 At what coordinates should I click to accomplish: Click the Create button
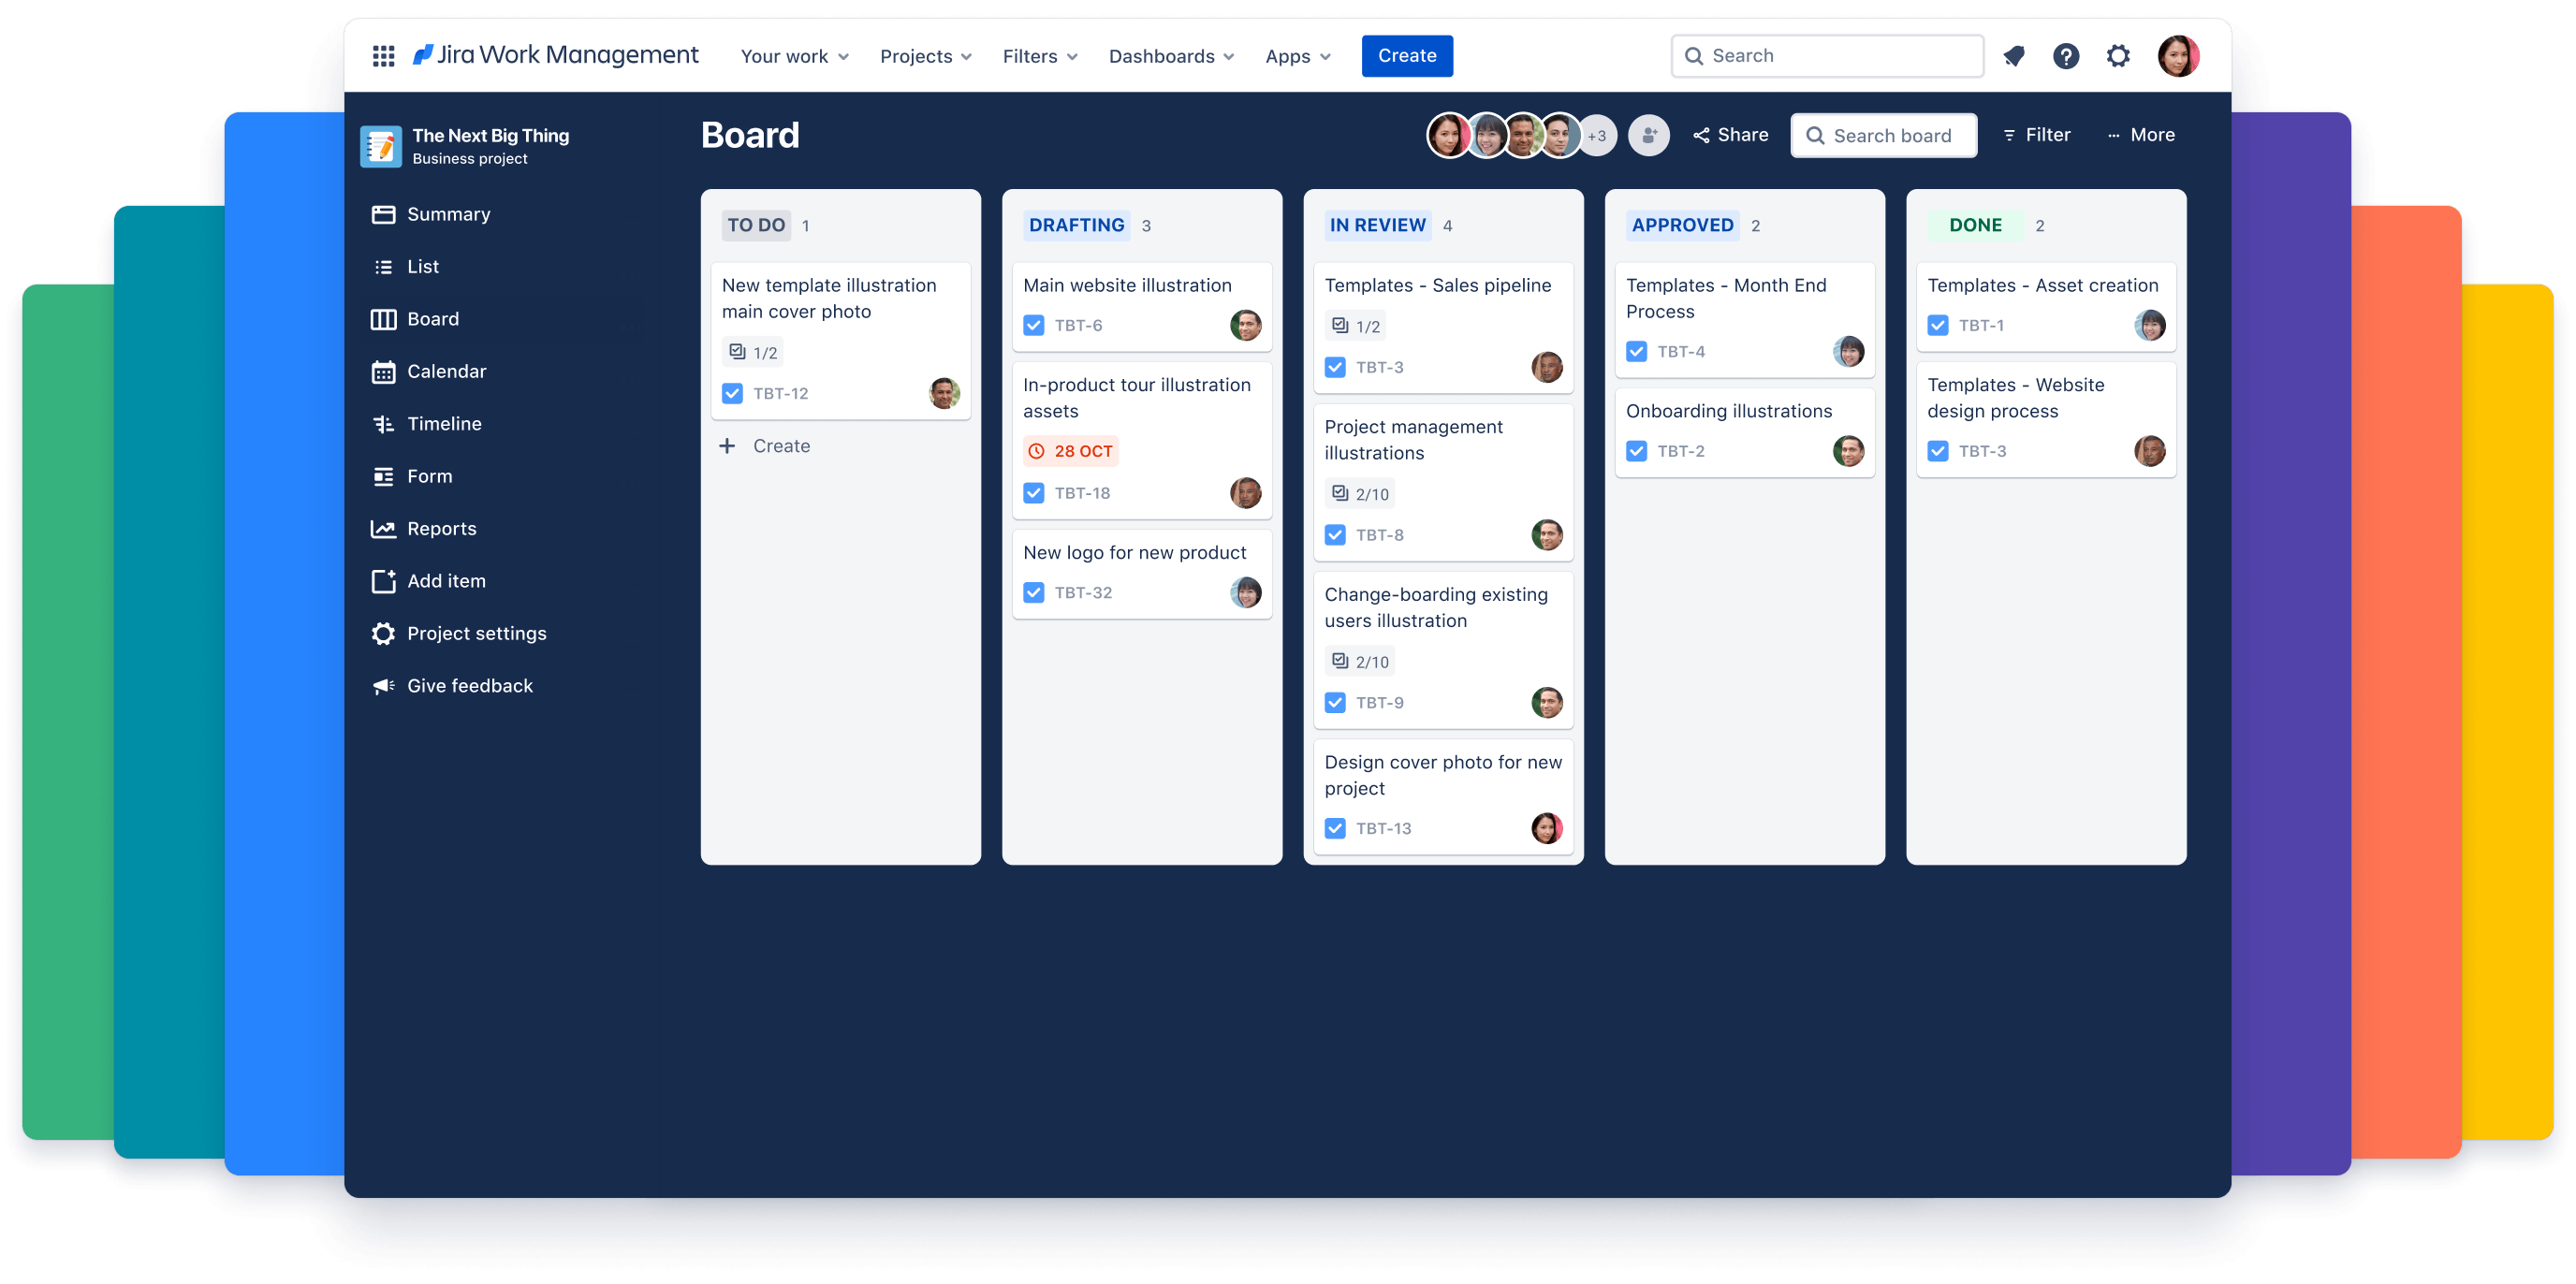1403,56
